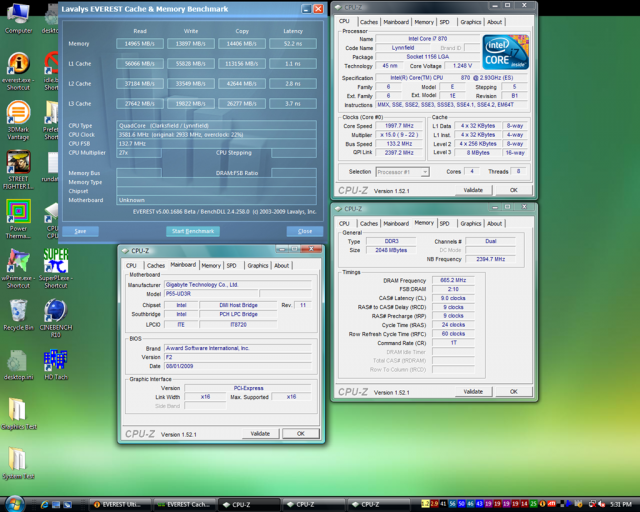Open Graphics tab in Mainboard CPU-Z window
640x512 pixels.
(x=258, y=265)
